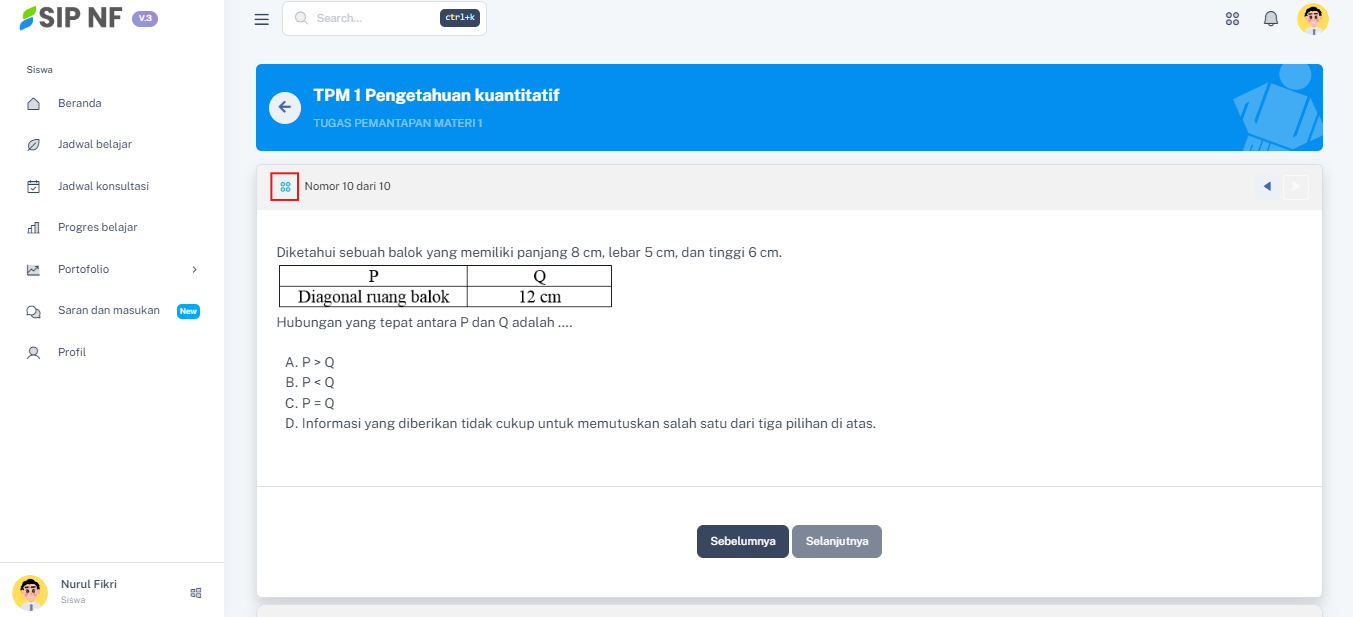Go to Jadwal belajar in sidebar

(x=94, y=144)
